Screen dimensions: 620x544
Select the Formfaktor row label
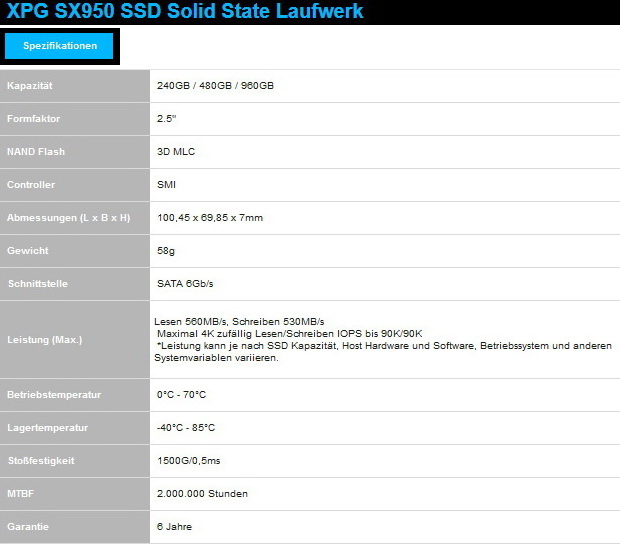click(34, 119)
